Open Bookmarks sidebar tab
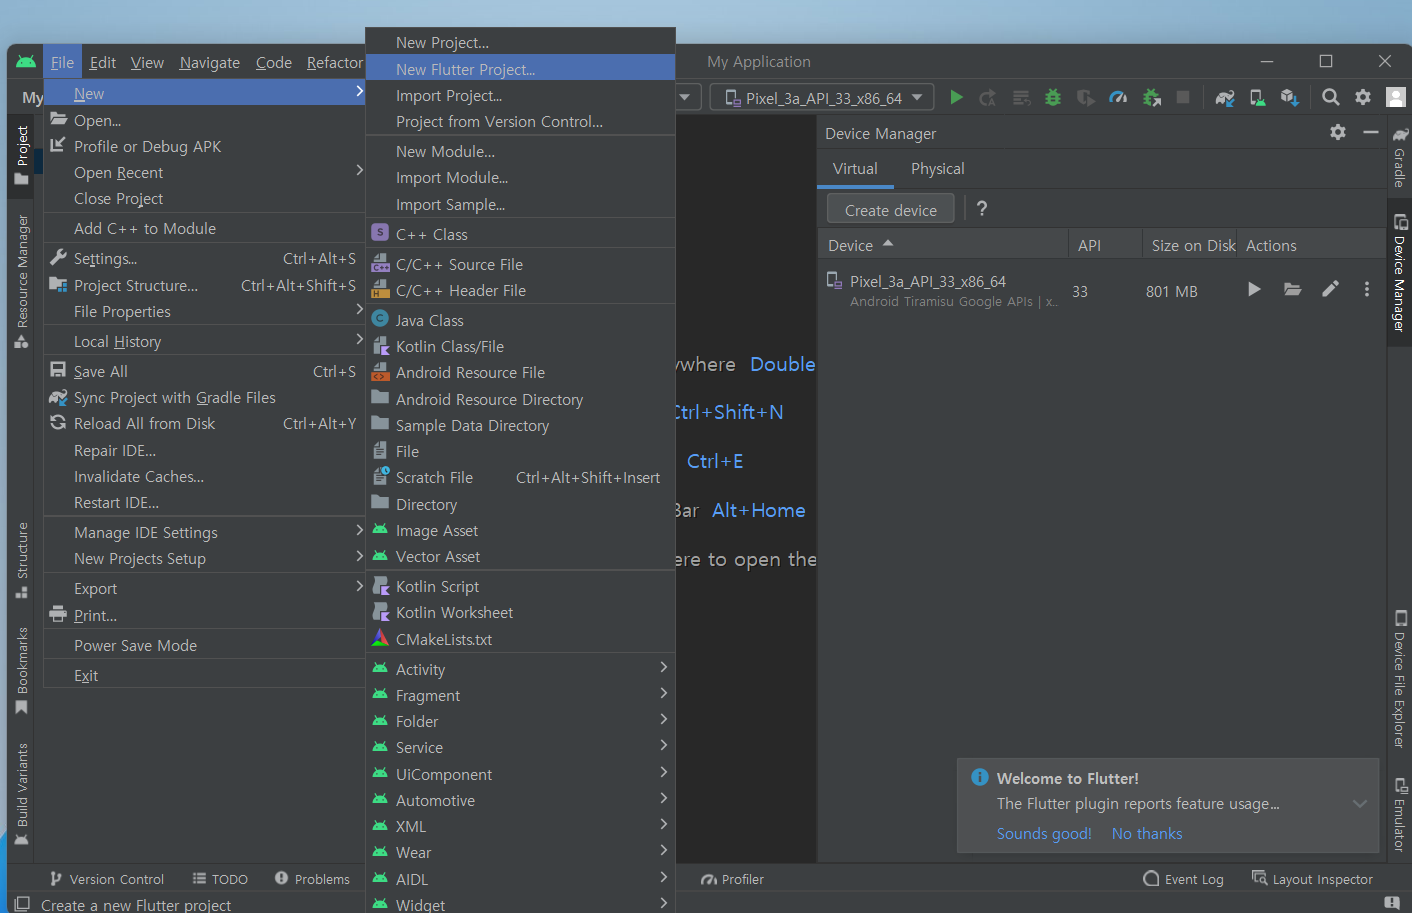 point(22,670)
